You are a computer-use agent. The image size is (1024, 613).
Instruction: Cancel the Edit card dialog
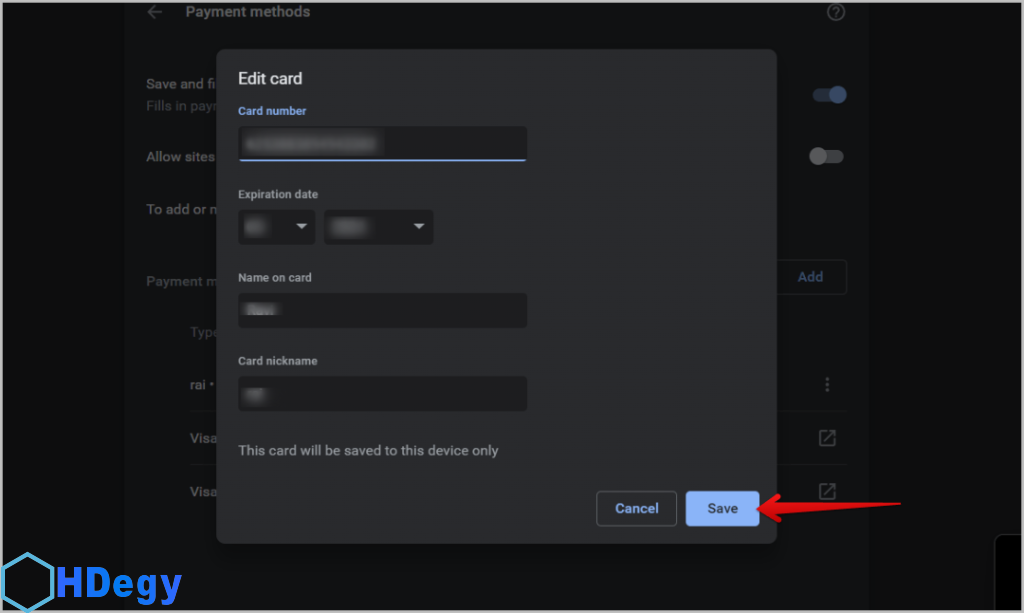pos(636,508)
